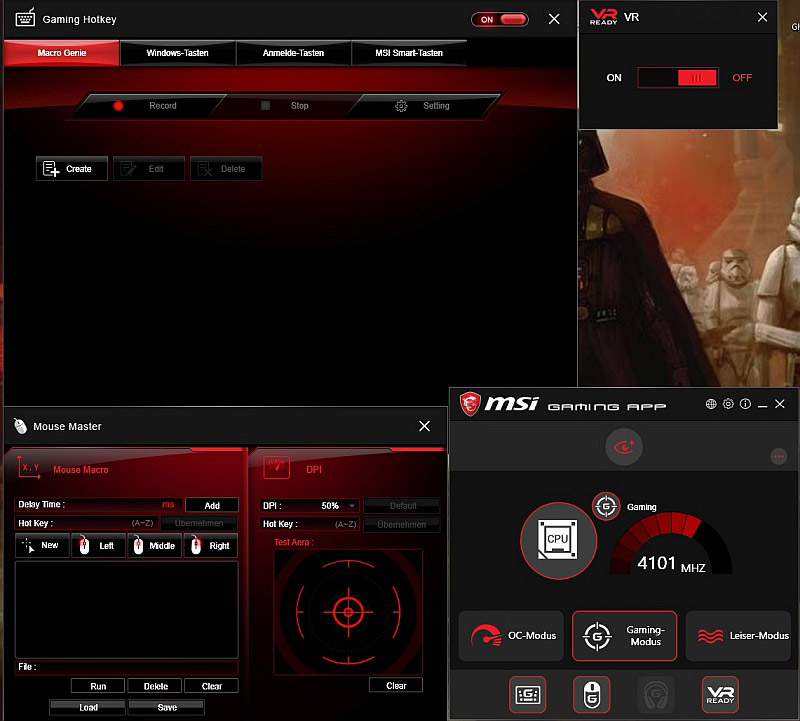This screenshot has height=721, width=800.
Task: Click the DPI Hot Key field
Action: pyautogui.click(x=310, y=524)
